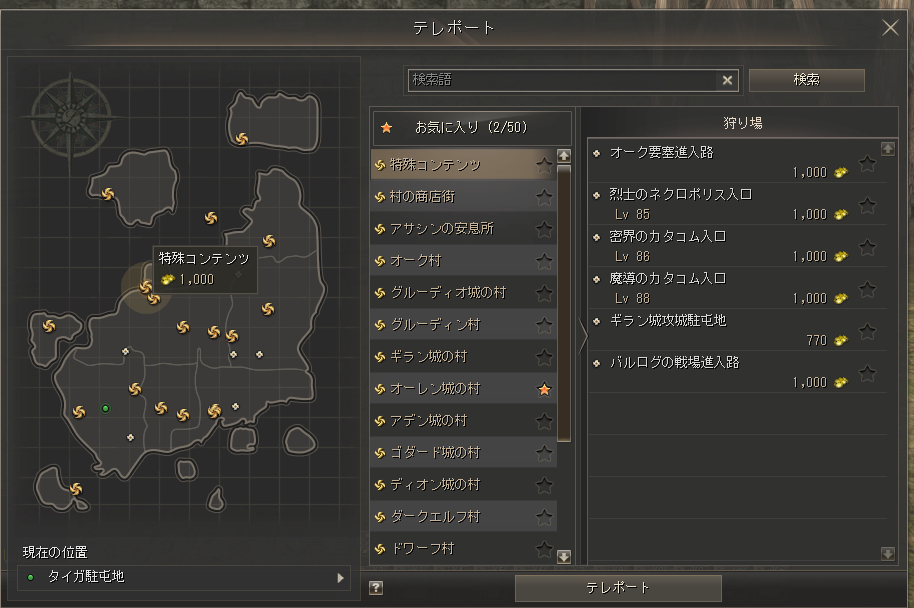Select the teleport marker on the southwest island

click(76, 488)
